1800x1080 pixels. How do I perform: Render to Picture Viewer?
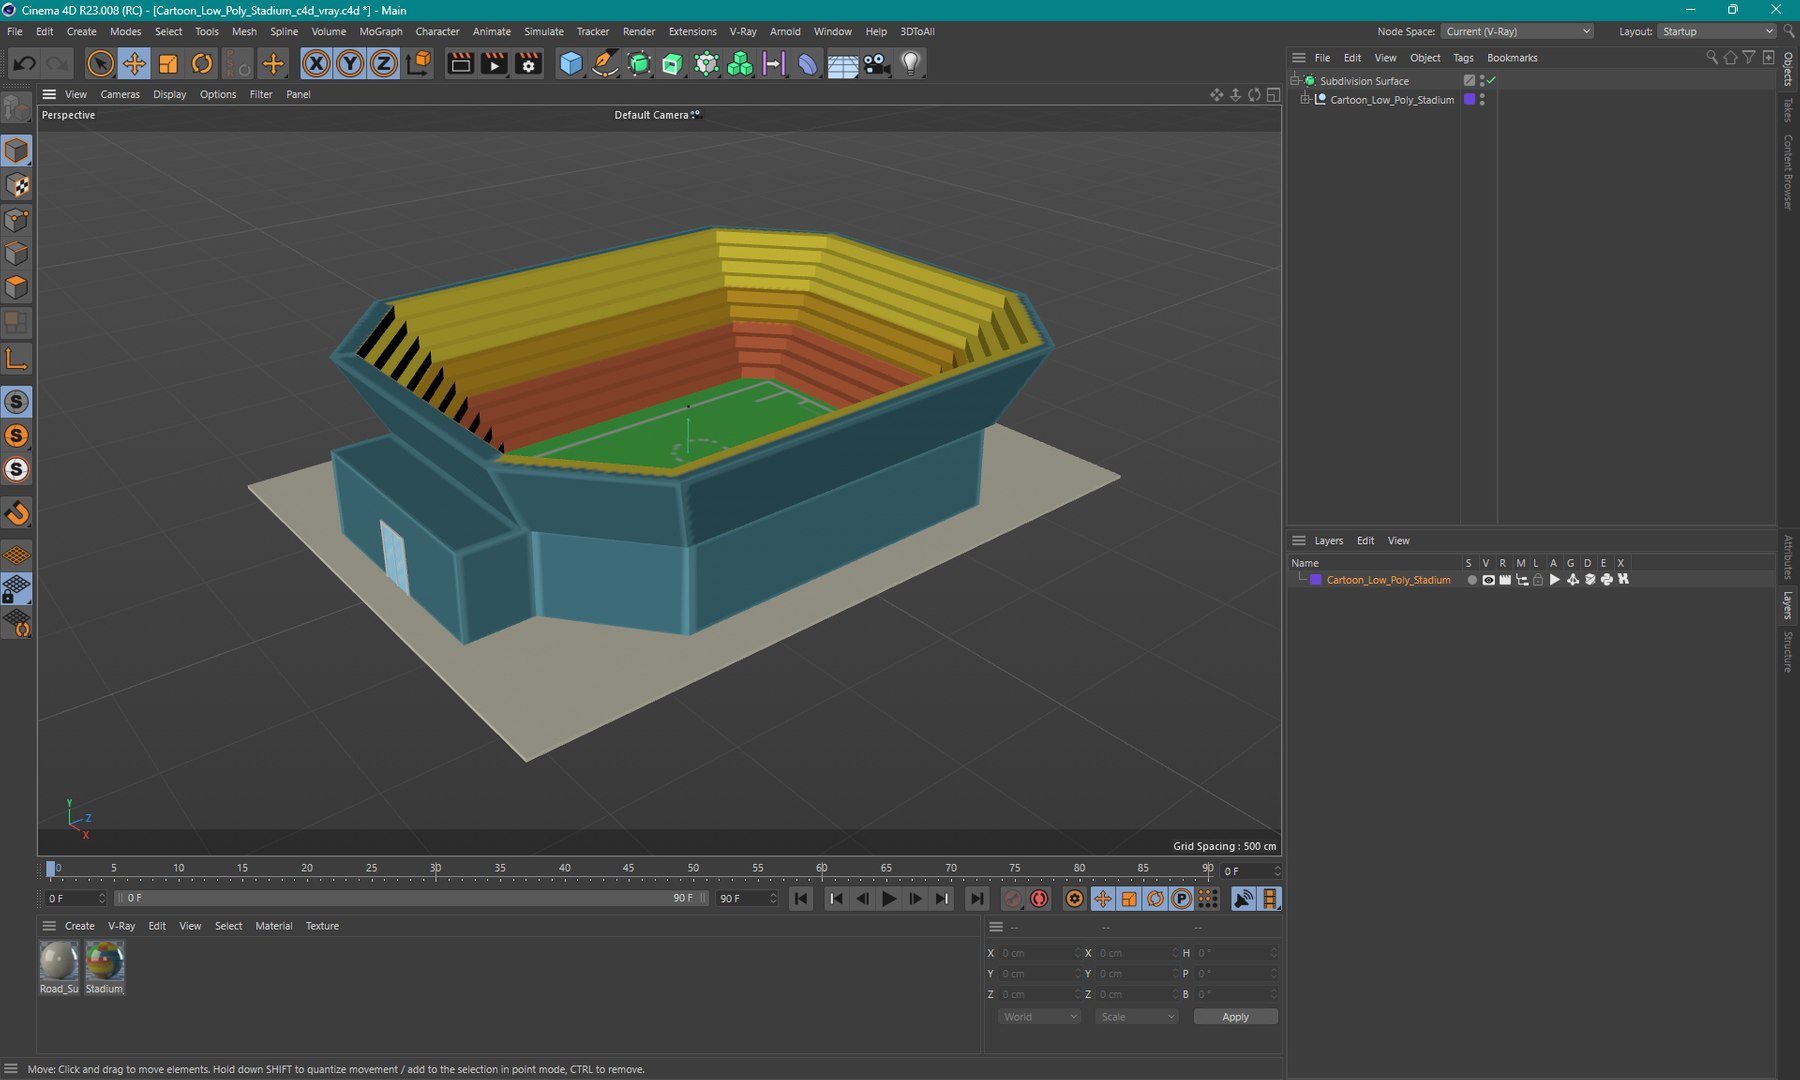[x=494, y=64]
